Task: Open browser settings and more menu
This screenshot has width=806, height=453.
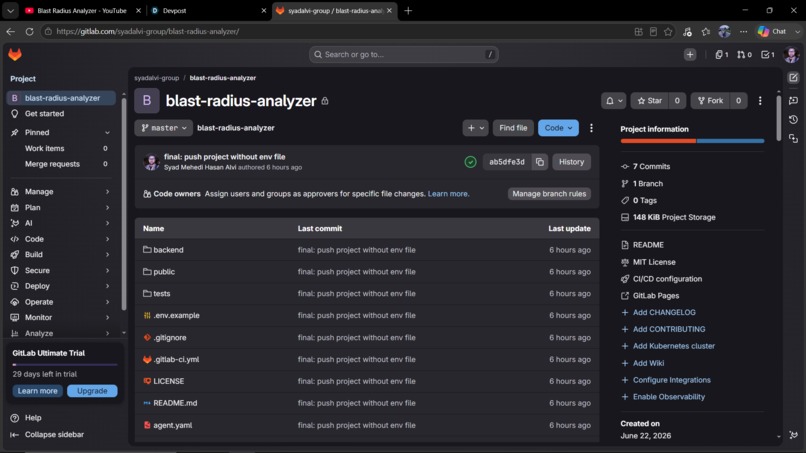Action: pos(743,31)
